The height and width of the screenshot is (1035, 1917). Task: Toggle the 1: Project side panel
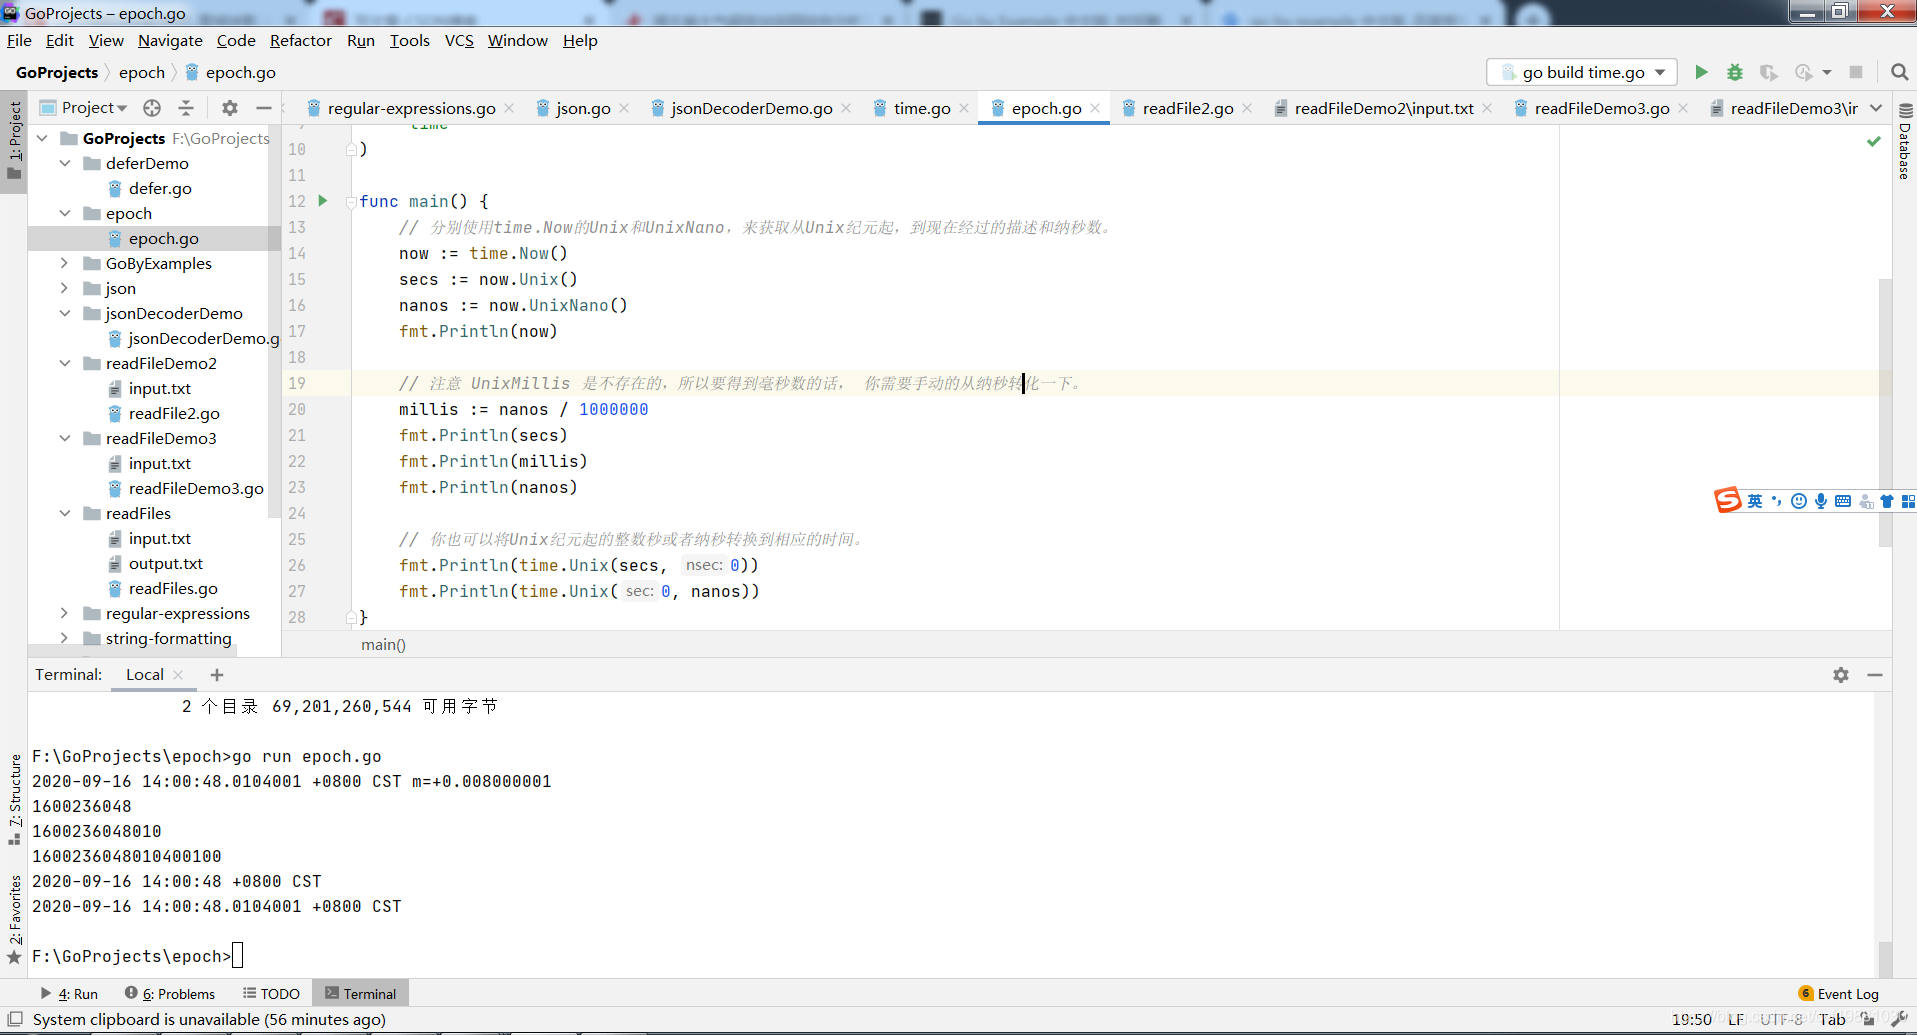click(14, 141)
